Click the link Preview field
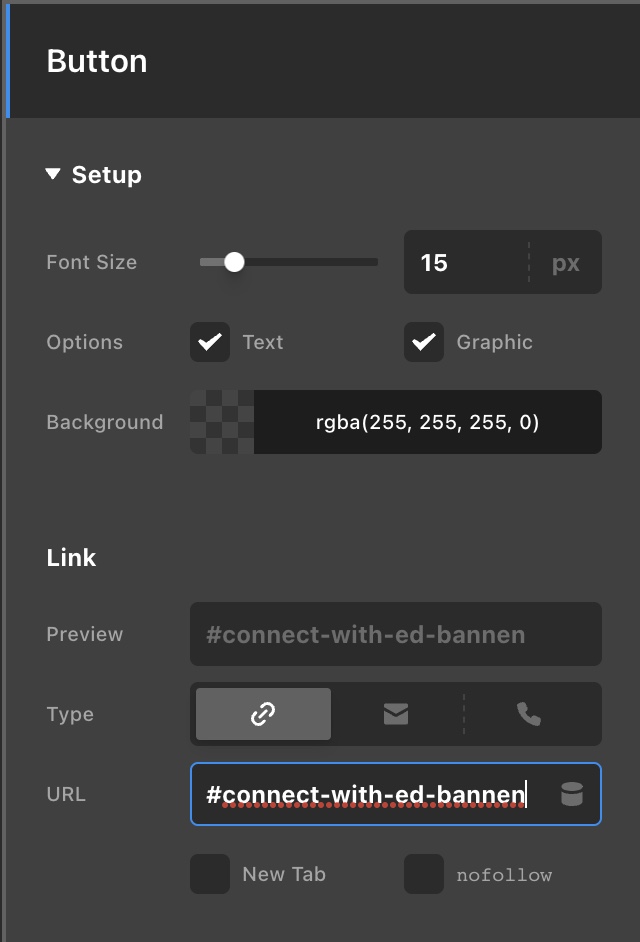The height and width of the screenshot is (942, 640). click(x=395, y=634)
